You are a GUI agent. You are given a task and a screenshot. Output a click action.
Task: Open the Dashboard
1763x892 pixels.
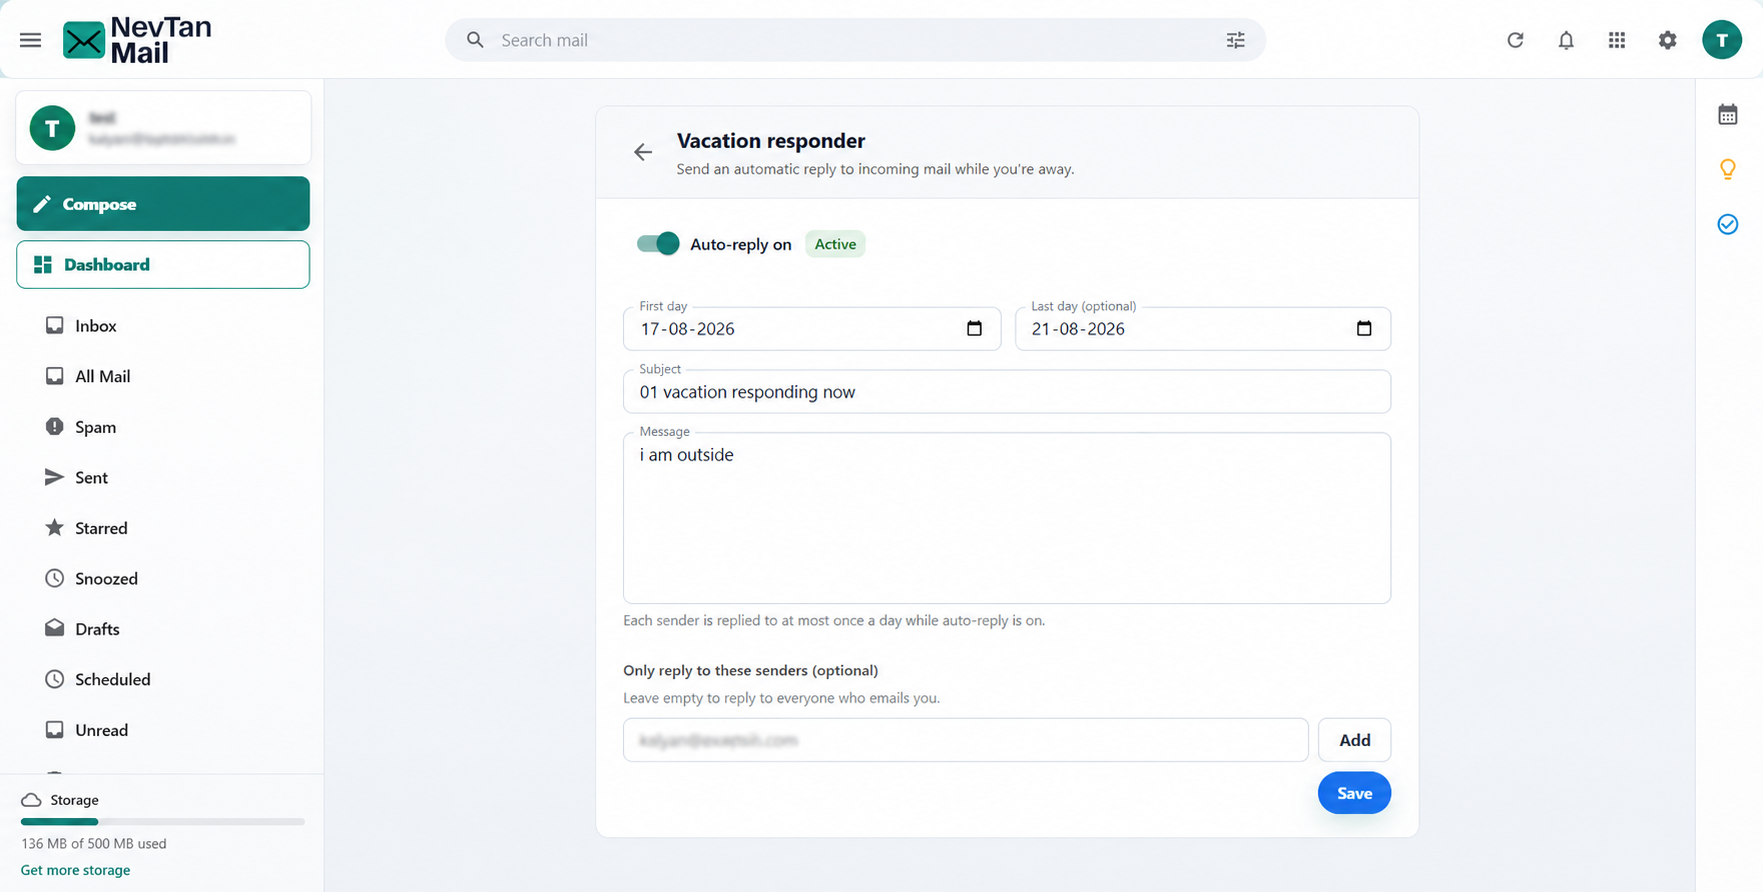coord(163,265)
